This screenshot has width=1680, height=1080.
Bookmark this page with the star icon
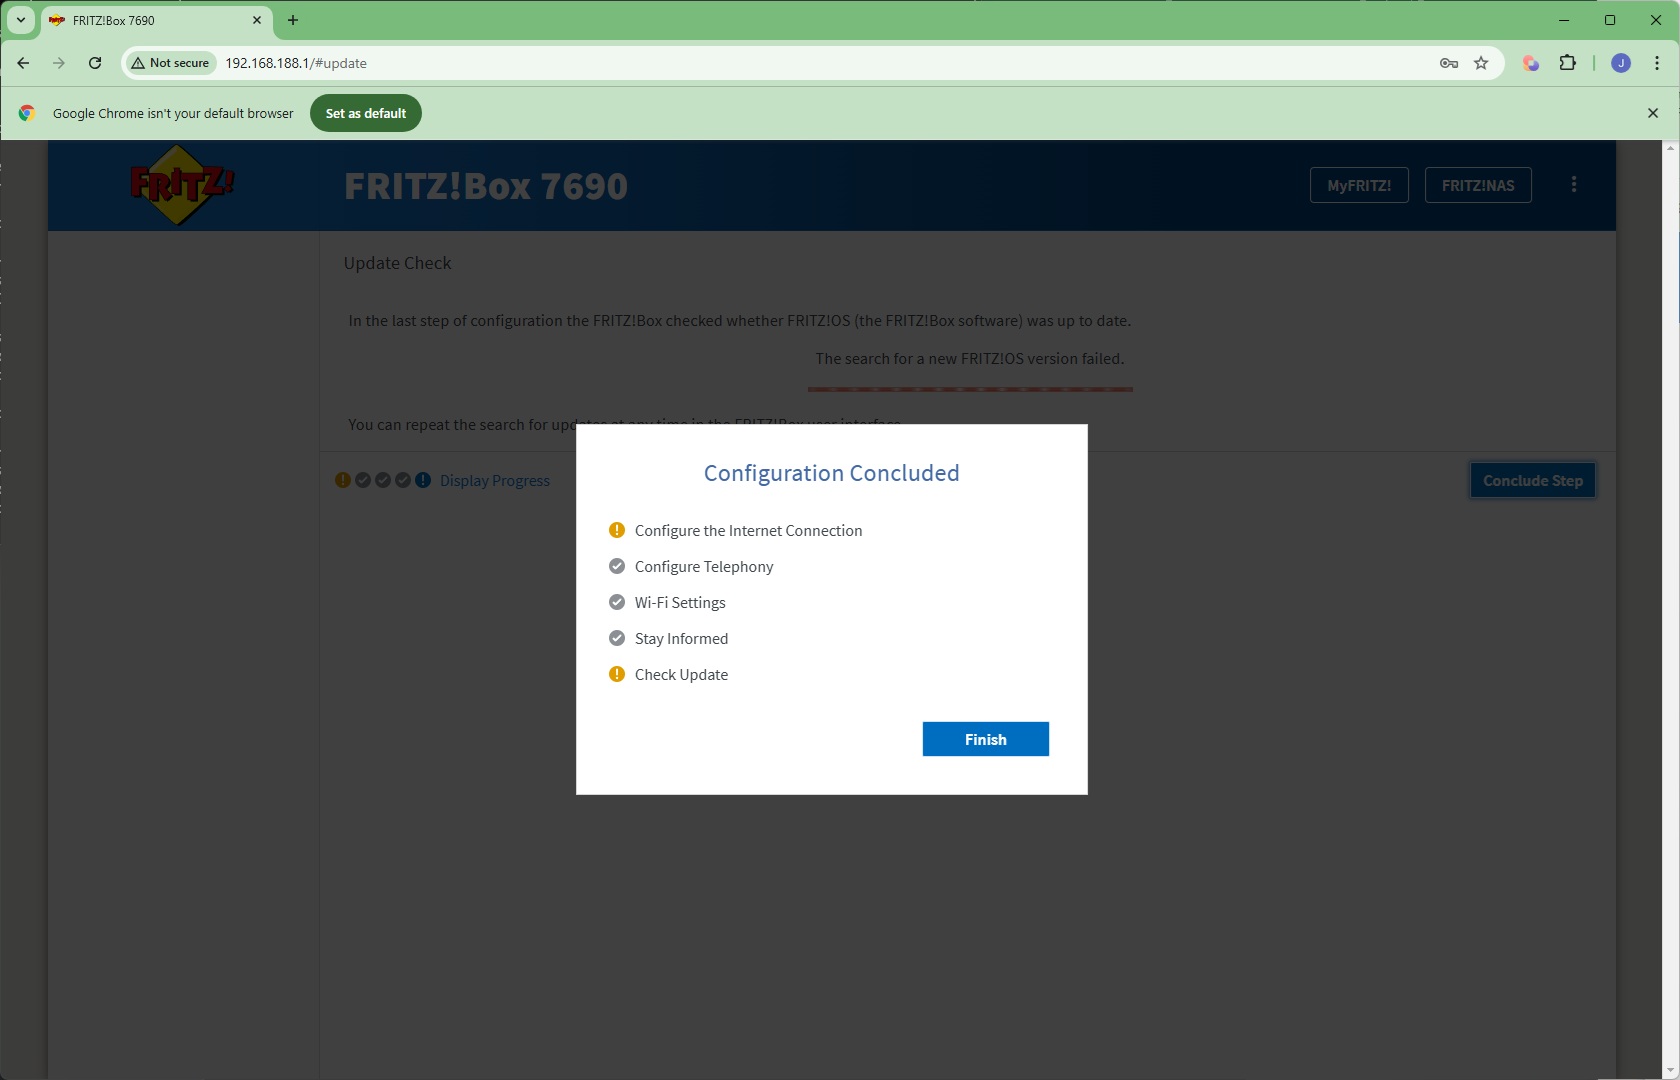(1481, 63)
